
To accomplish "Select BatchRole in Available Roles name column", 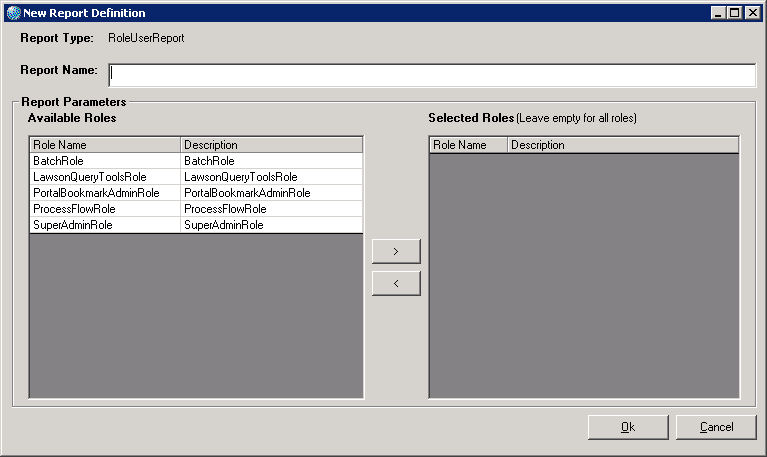I will pos(105,161).
